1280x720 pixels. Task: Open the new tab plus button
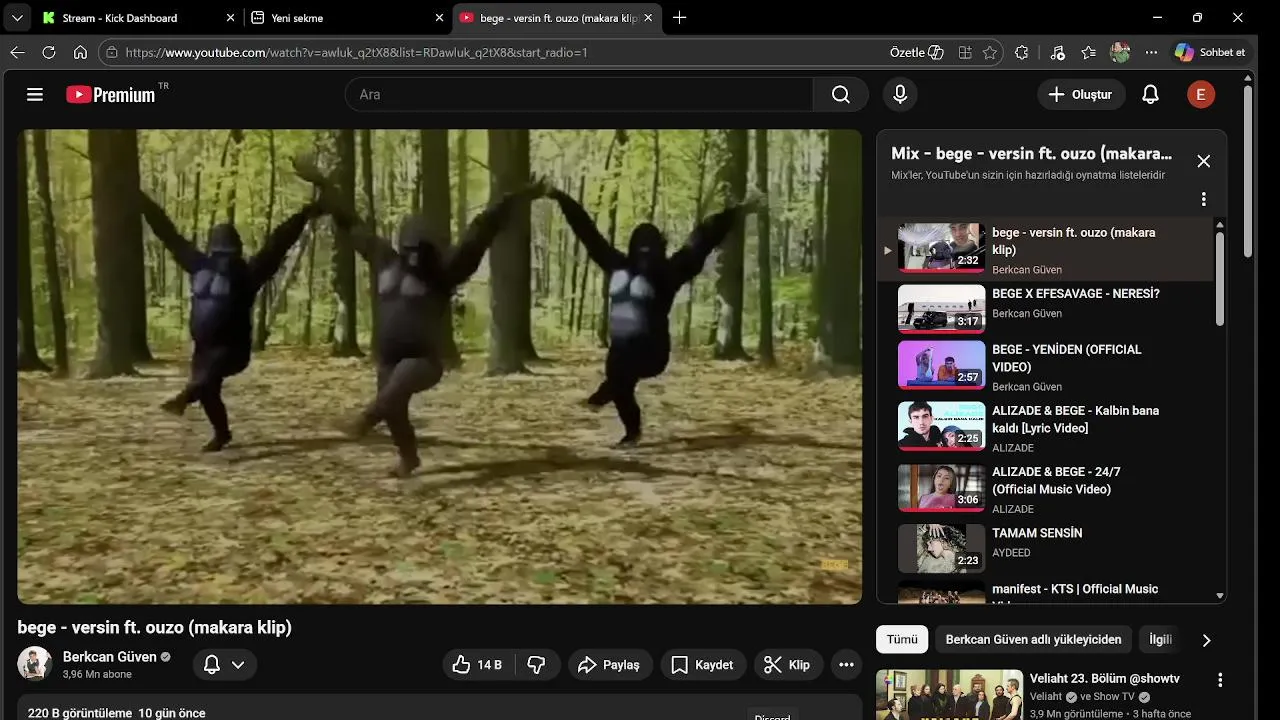680,18
